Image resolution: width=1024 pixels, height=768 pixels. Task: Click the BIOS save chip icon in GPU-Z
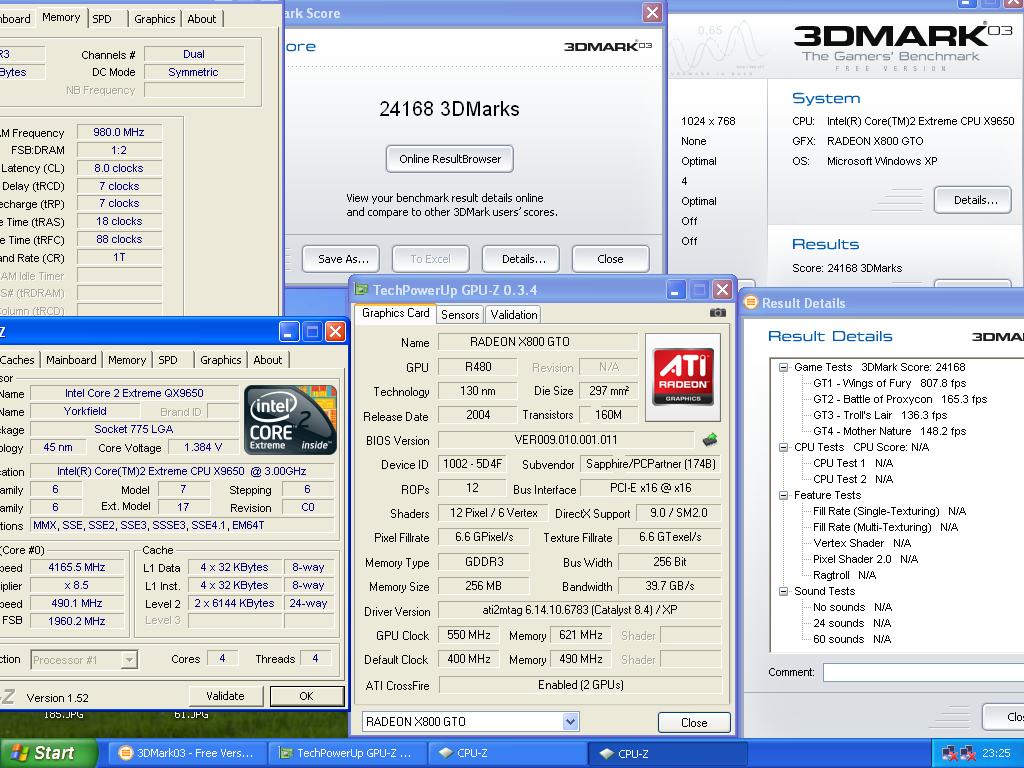click(x=710, y=440)
